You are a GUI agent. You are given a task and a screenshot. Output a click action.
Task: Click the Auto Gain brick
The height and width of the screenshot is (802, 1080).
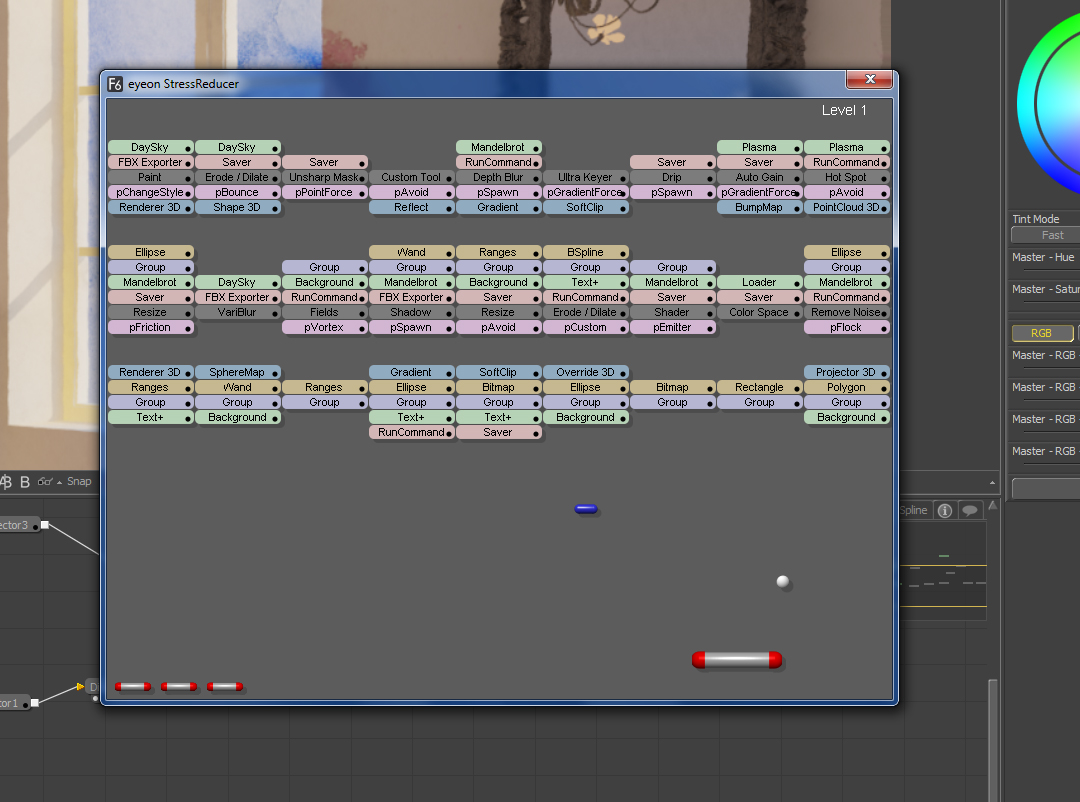point(760,178)
